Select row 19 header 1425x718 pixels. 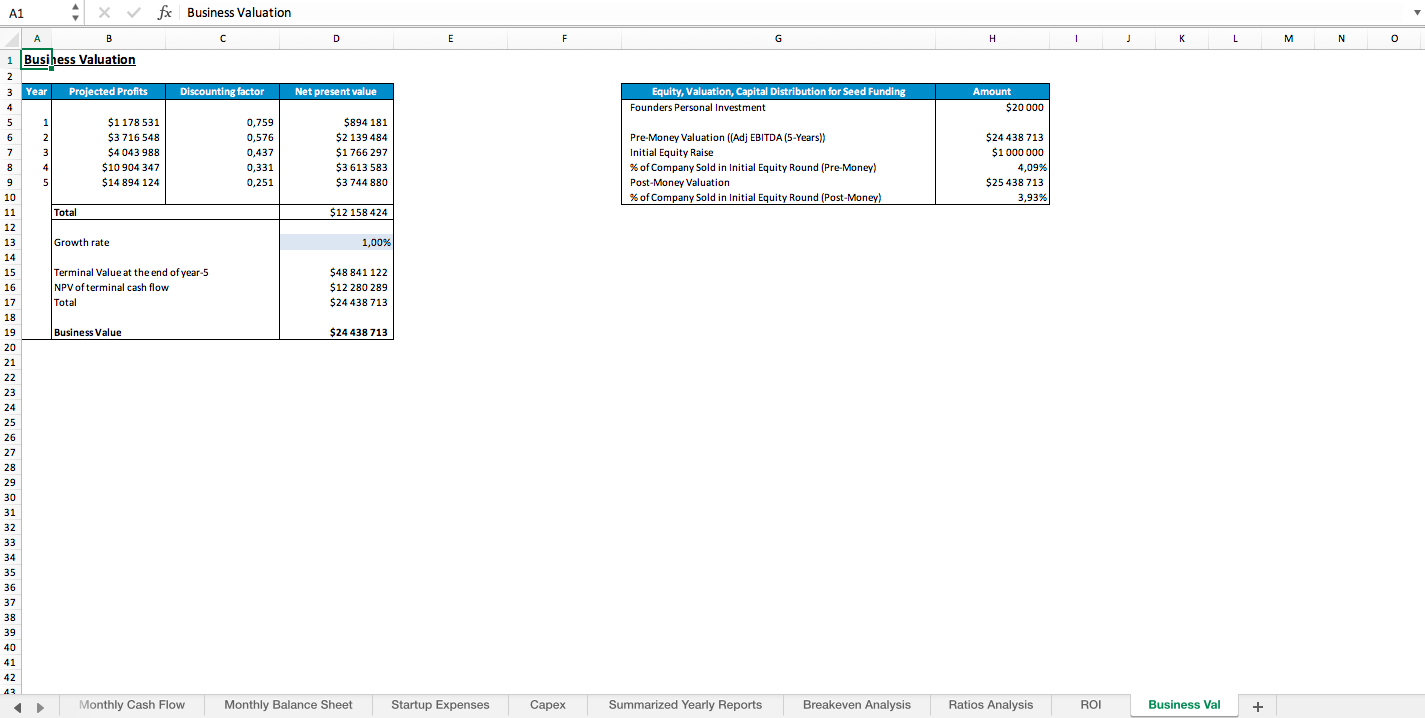pyautogui.click(x=10, y=332)
